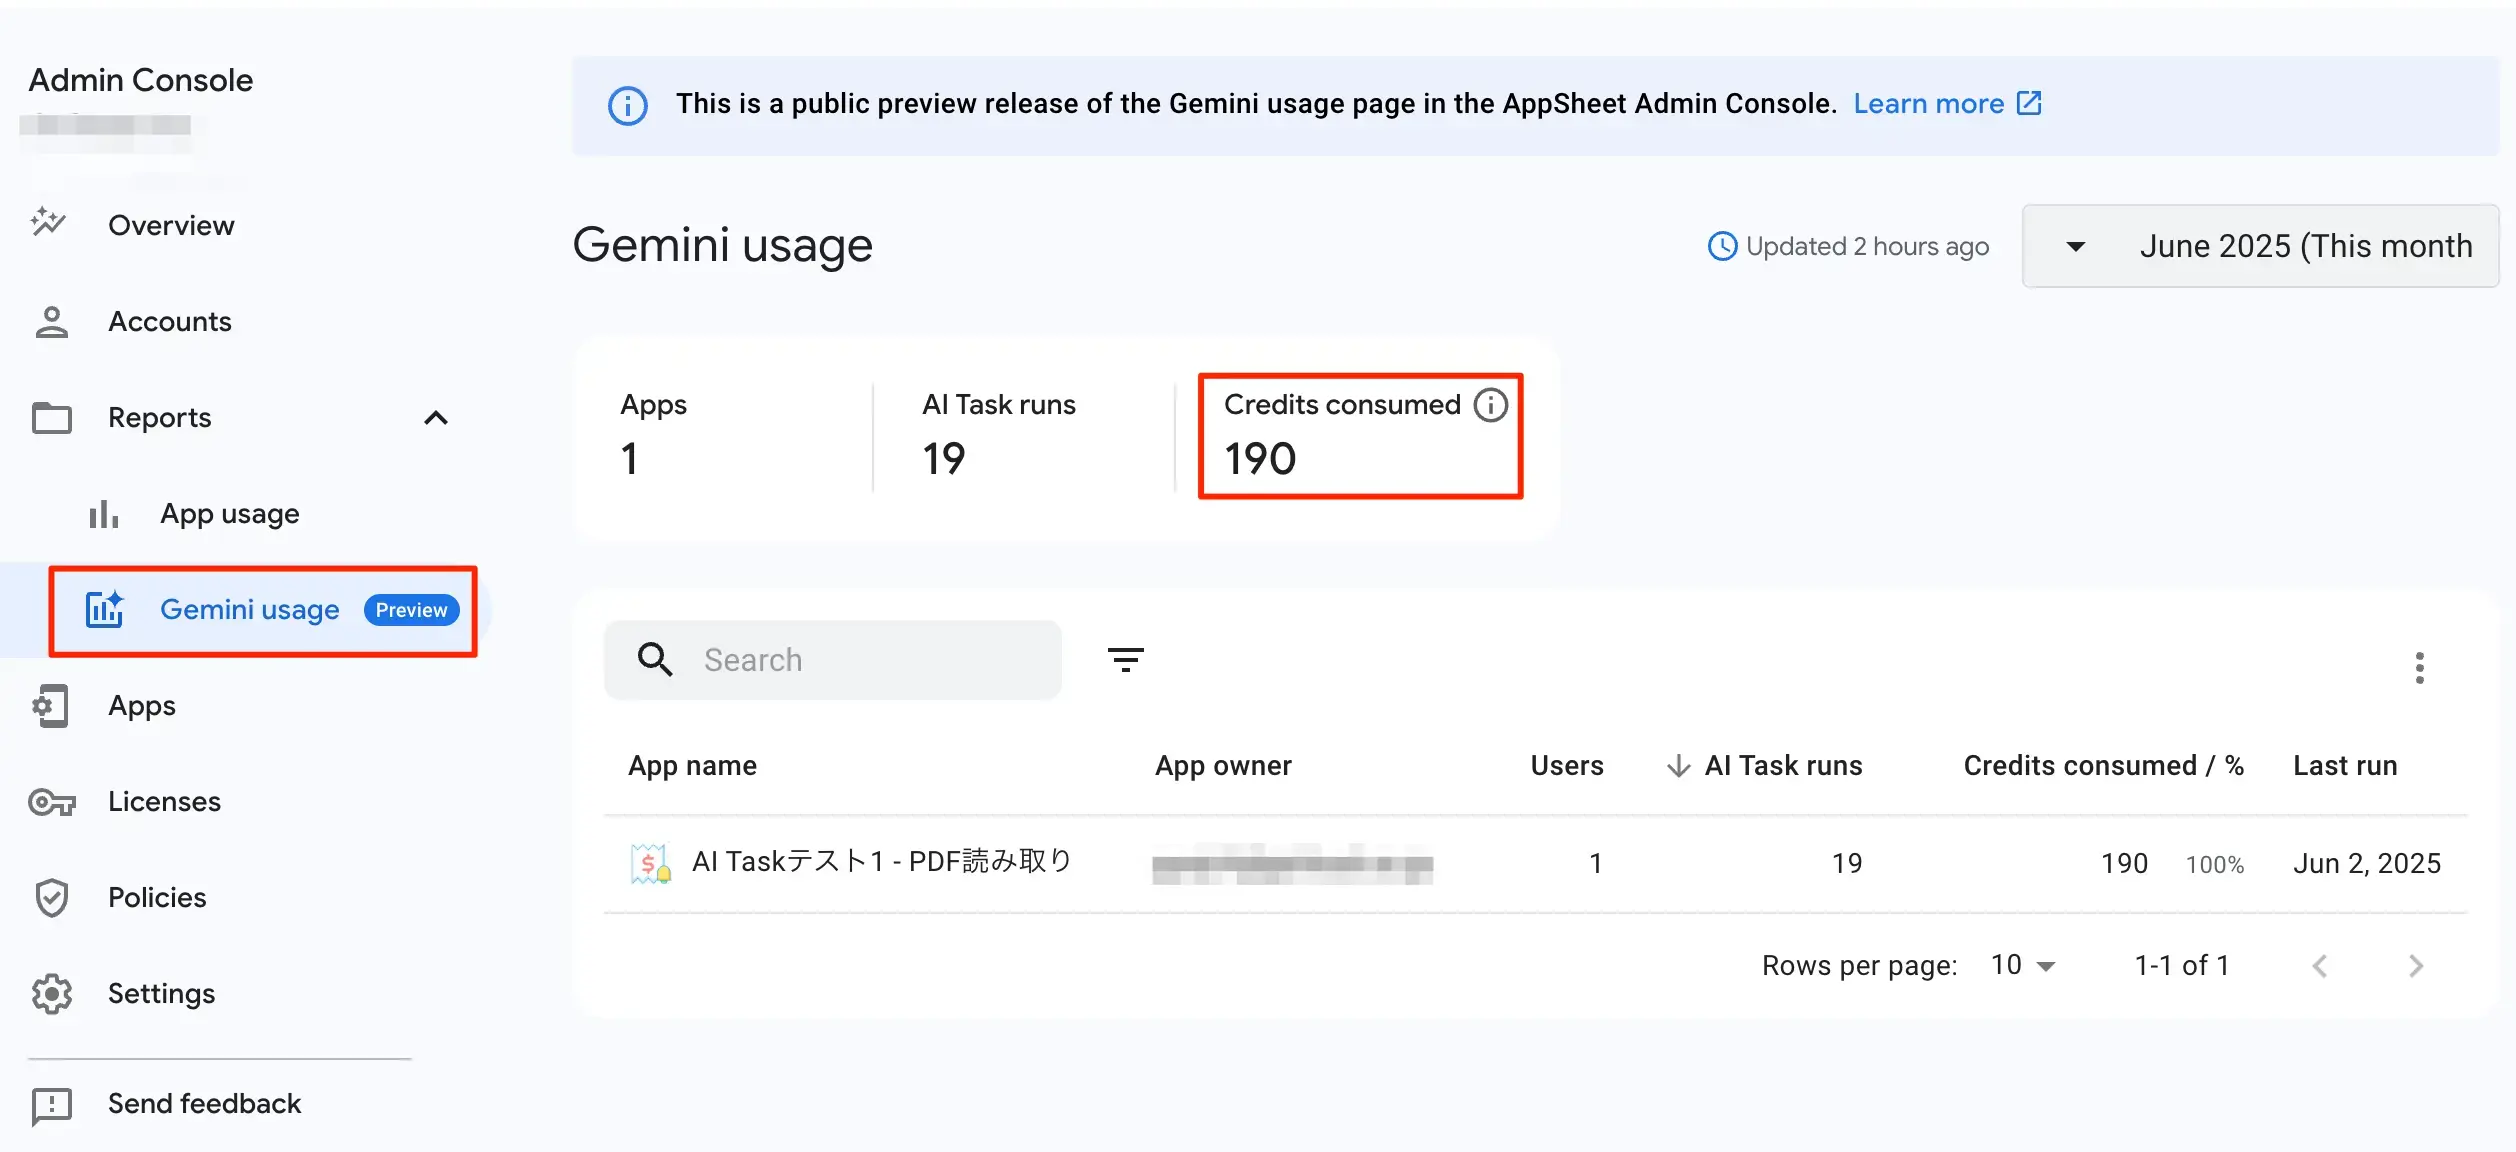The image size is (2516, 1152).
Task: Click the Updated 2 hours ago text
Action: click(1867, 246)
